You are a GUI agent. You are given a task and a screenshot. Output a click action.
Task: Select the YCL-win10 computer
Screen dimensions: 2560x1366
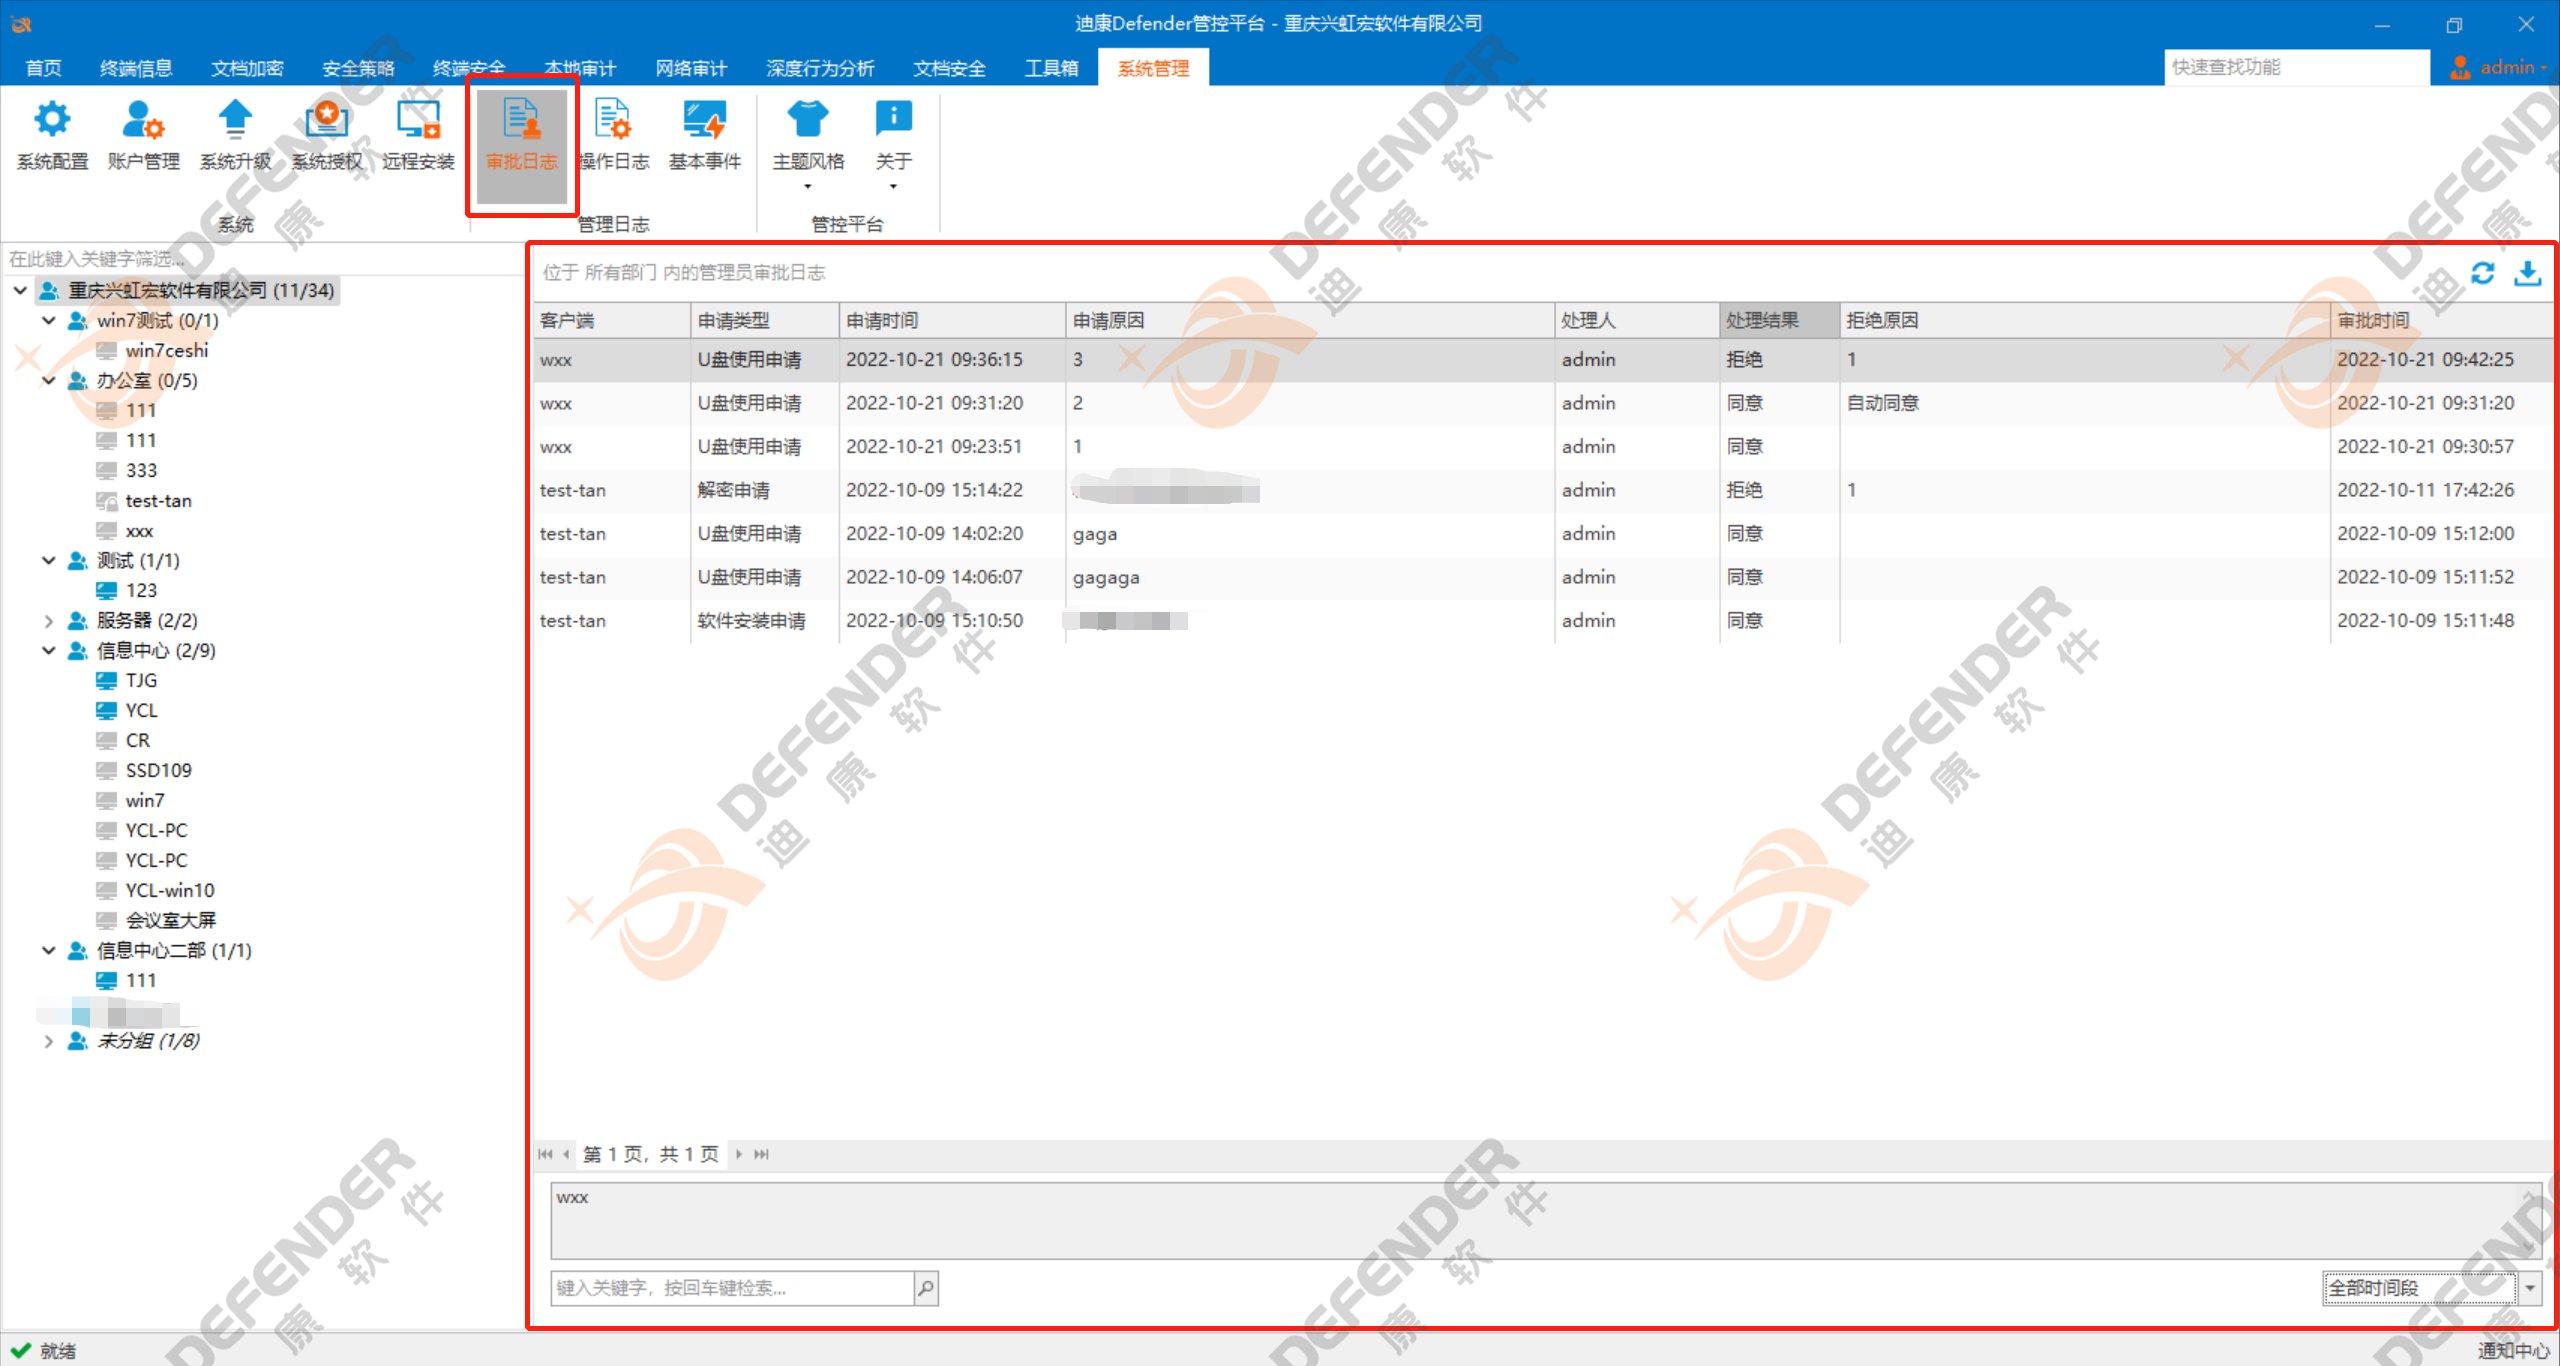coord(170,890)
